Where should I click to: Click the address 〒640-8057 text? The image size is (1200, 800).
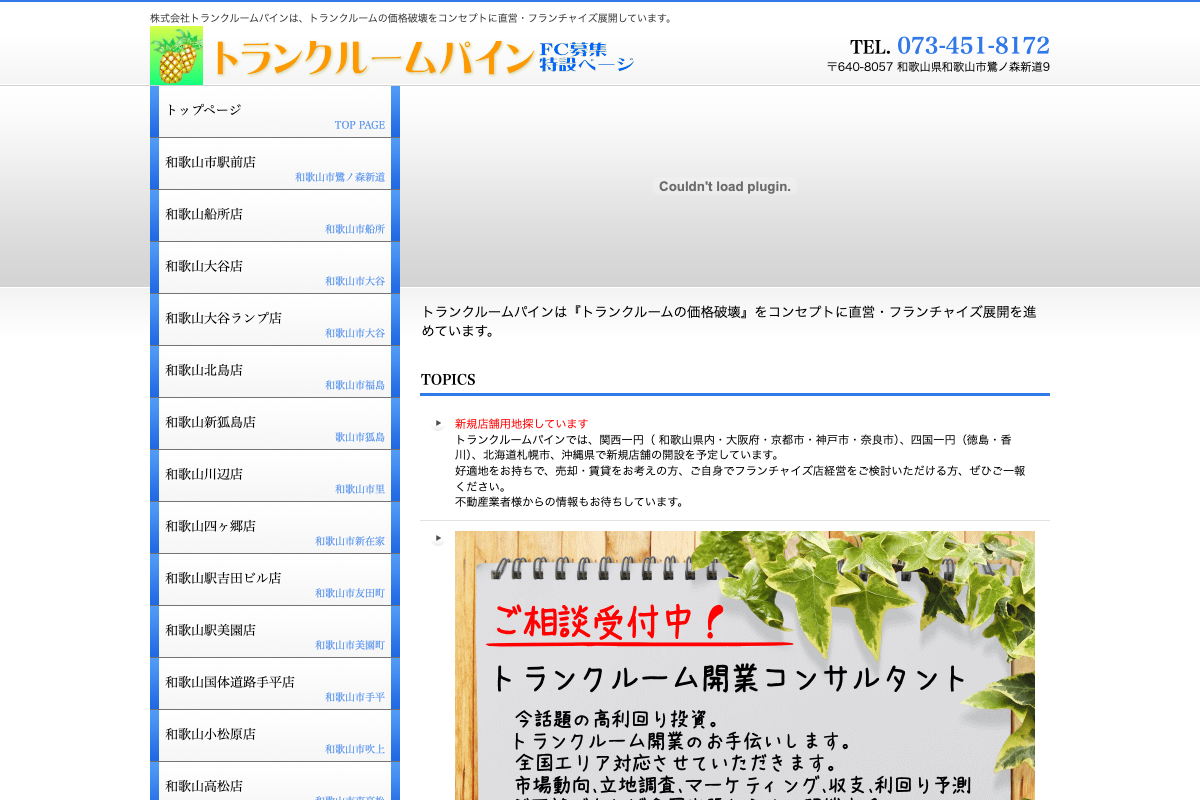[938, 67]
